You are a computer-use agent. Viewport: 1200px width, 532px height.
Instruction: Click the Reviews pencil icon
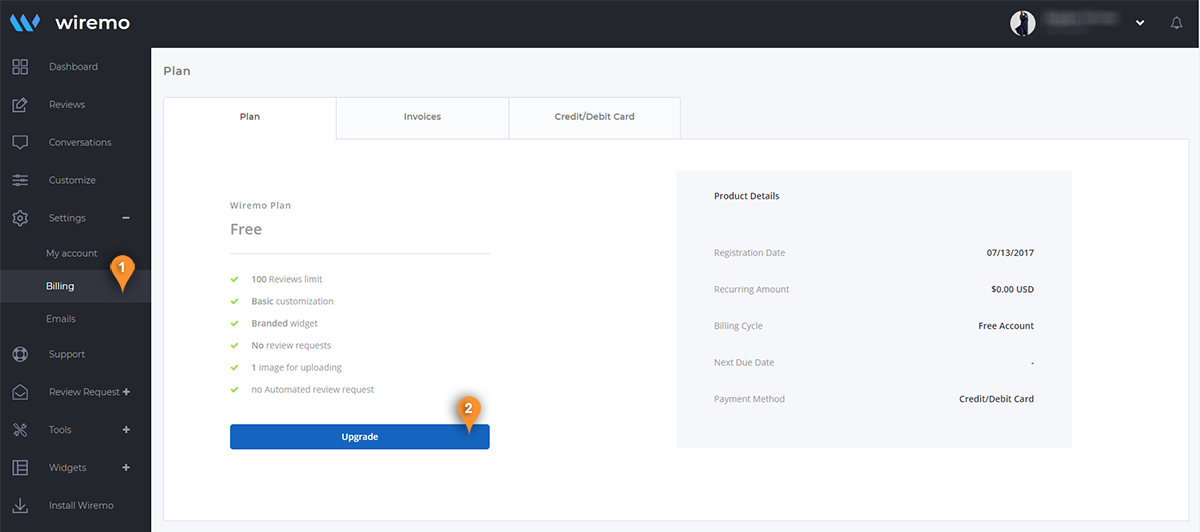point(20,105)
